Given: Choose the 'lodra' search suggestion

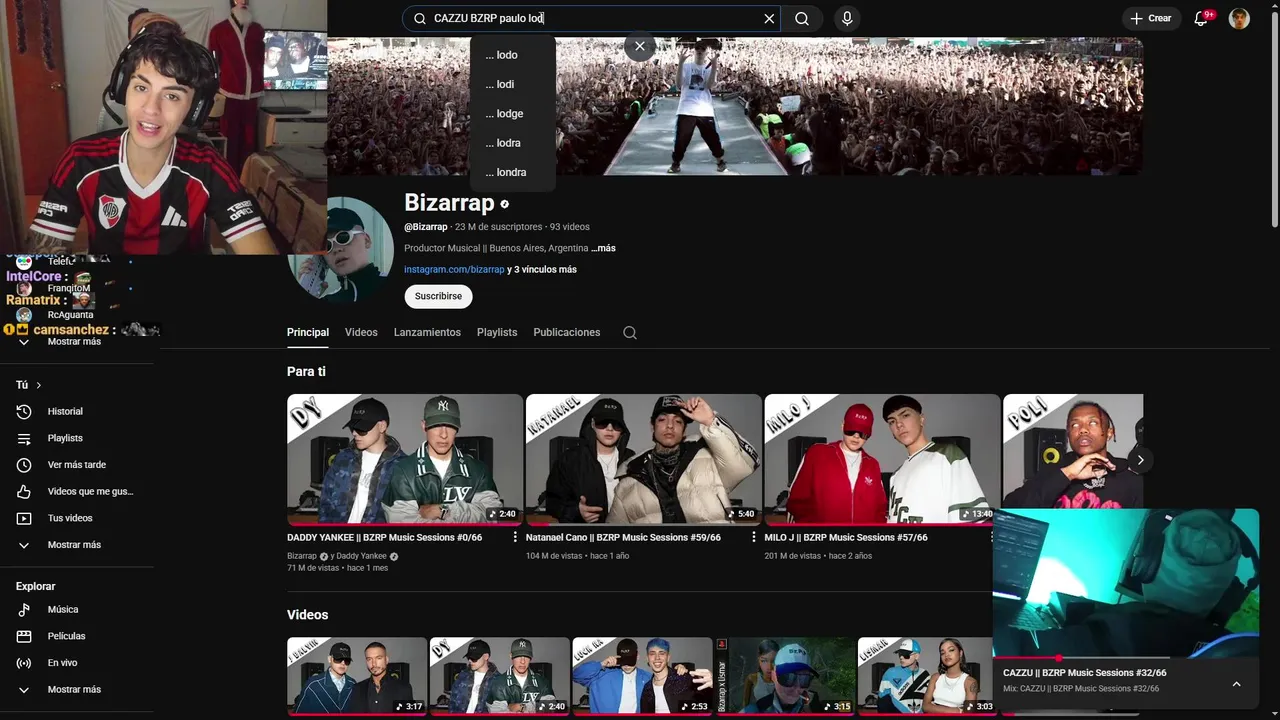Looking at the screenshot, I should 513,143.
